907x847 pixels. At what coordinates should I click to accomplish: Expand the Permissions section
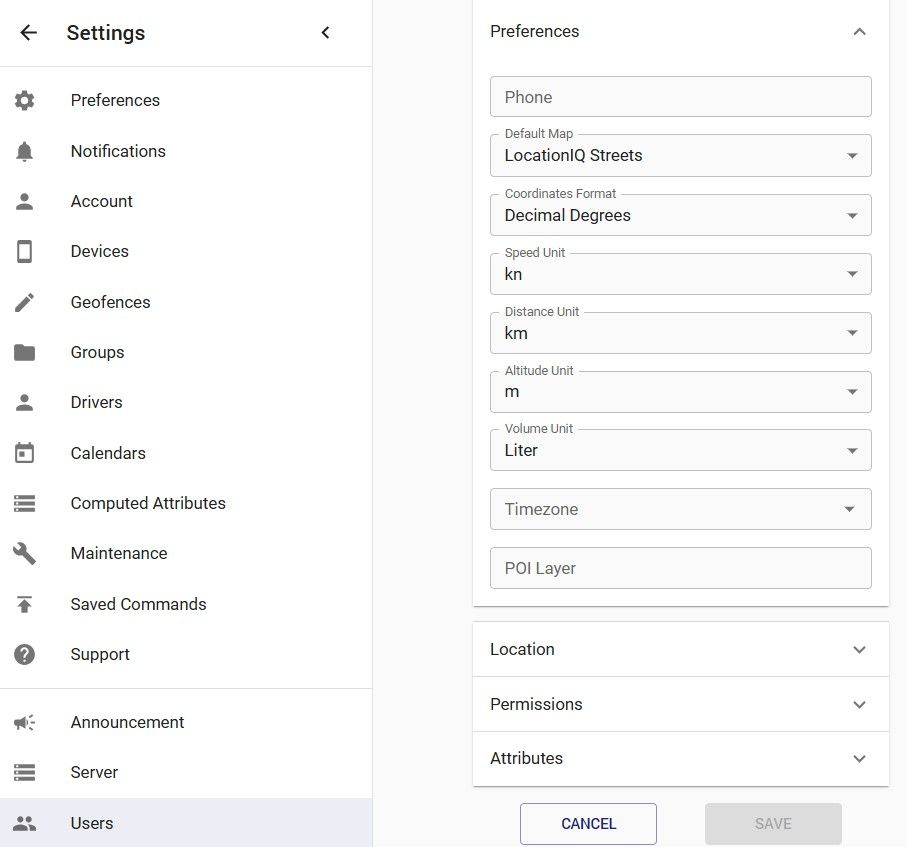point(680,704)
